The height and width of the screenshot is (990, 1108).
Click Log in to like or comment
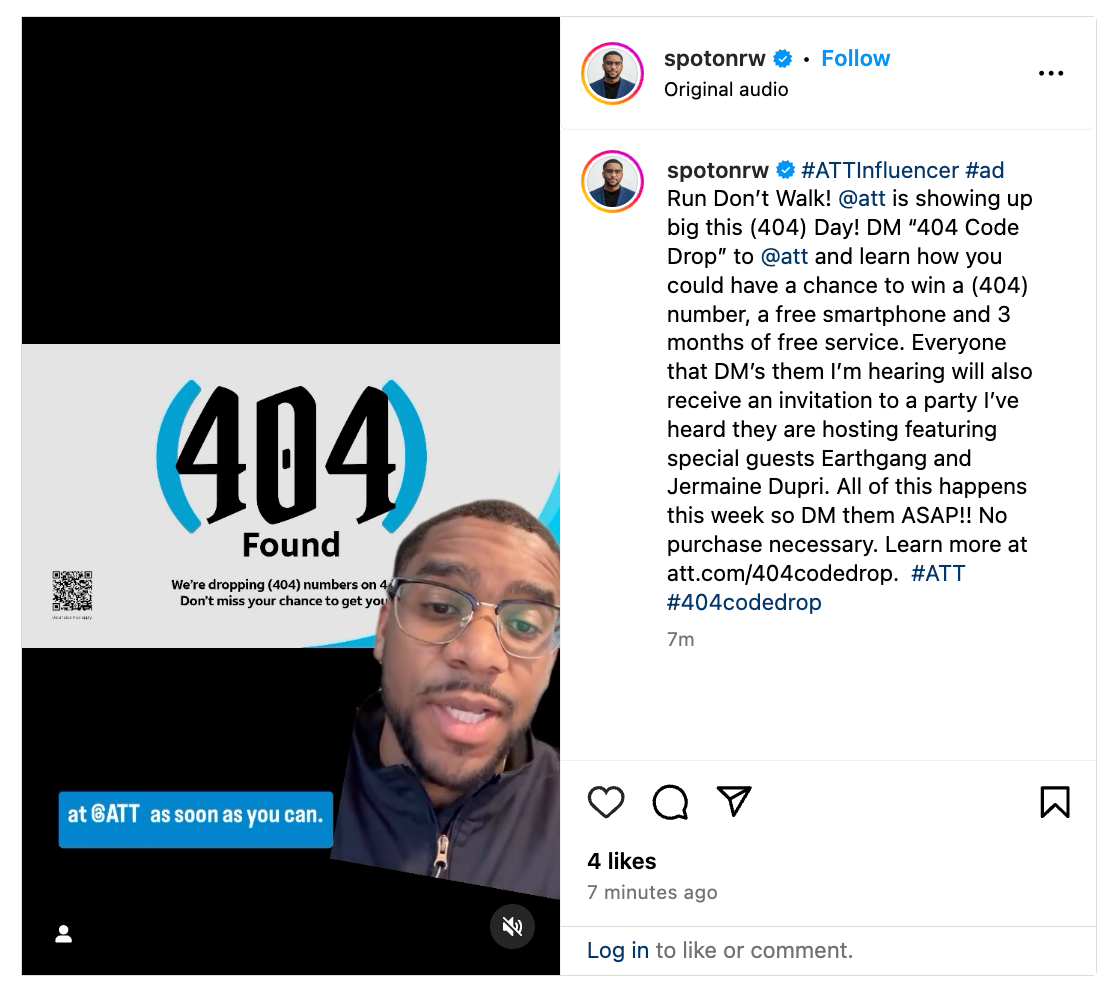(618, 950)
